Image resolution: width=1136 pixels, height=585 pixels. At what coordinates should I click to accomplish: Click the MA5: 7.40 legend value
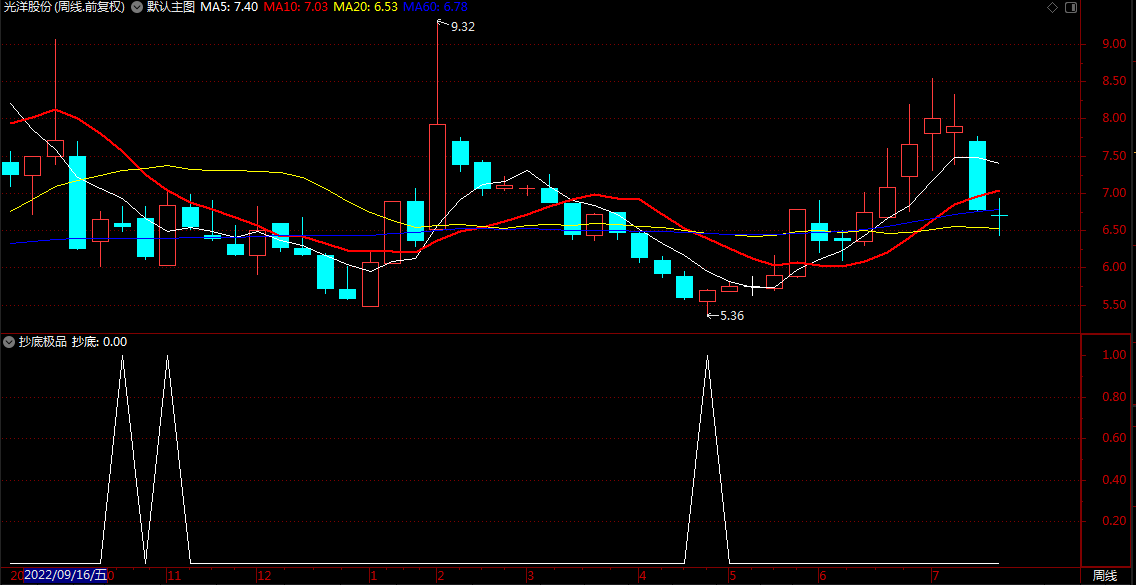click(x=229, y=7)
